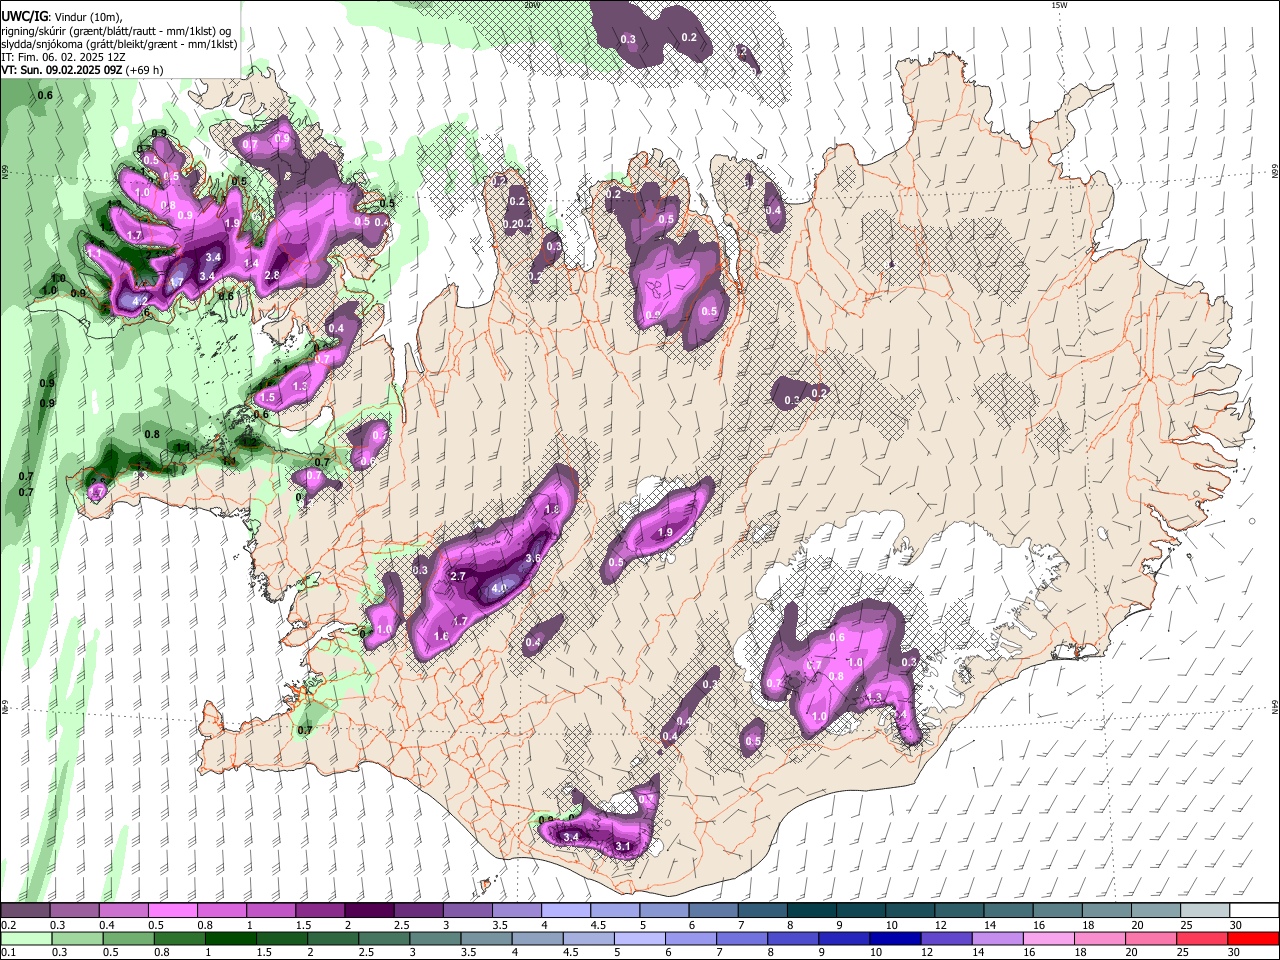Click the '30' label on the rain scale
Screen dimensions: 1280x960
[1234, 952]
